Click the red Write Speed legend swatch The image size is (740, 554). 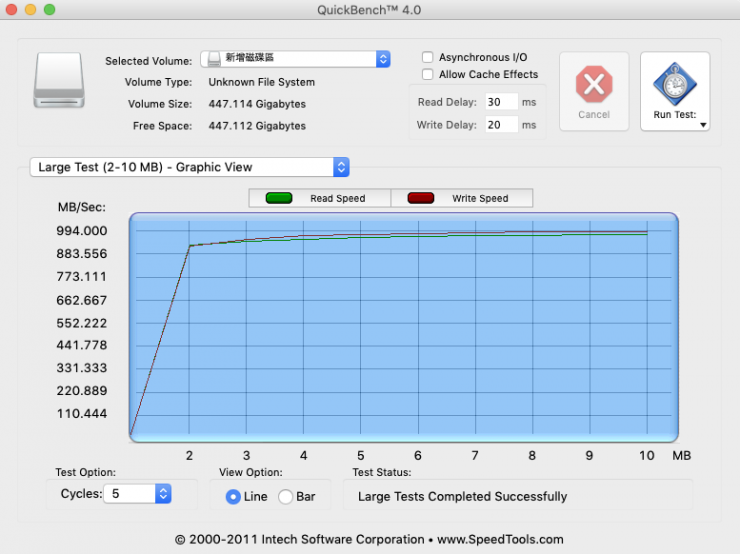[421, 198]
